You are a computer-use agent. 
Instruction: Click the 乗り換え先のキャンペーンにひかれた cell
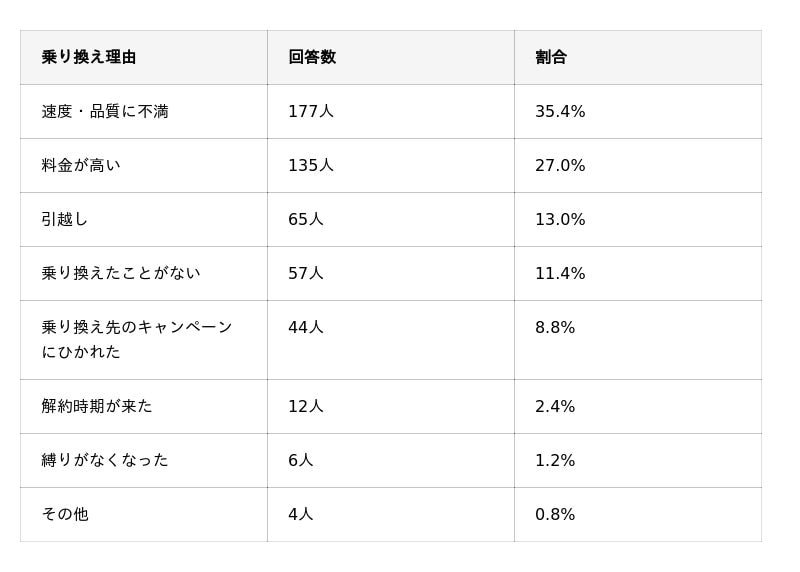137,339
